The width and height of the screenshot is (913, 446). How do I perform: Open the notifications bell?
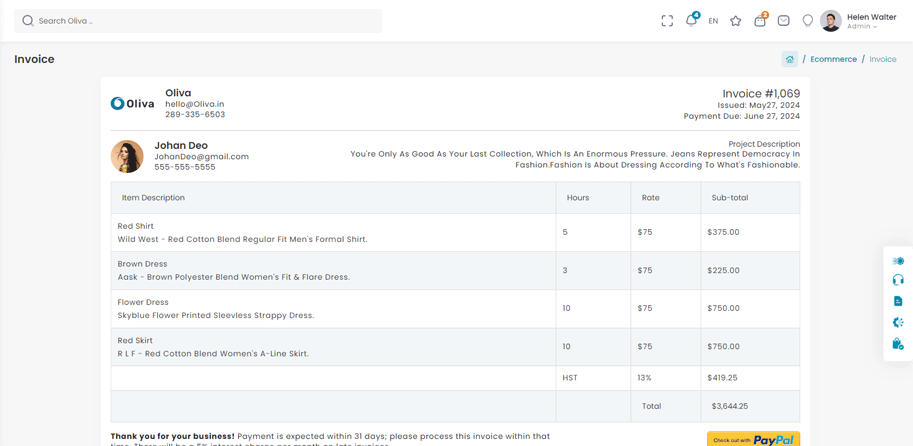691,21
